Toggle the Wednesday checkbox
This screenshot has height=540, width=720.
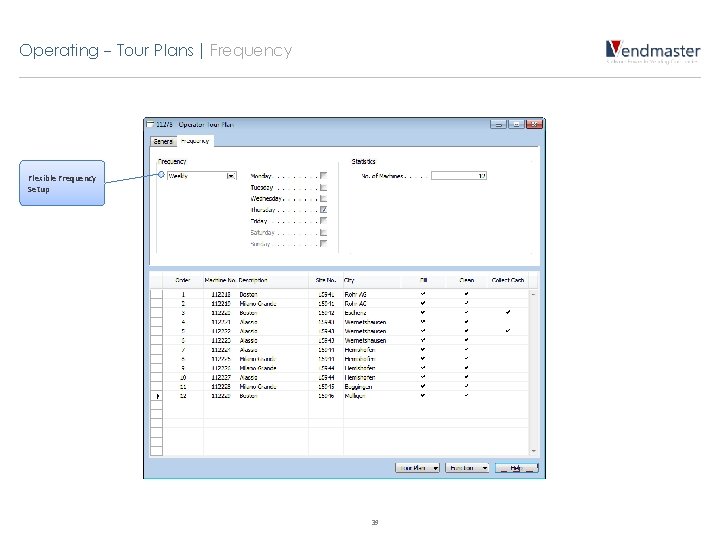(323, 198)
